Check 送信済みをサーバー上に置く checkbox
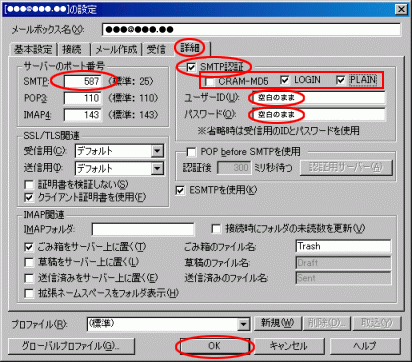Viewport: 412px width, 362px height. pos(29,278)
